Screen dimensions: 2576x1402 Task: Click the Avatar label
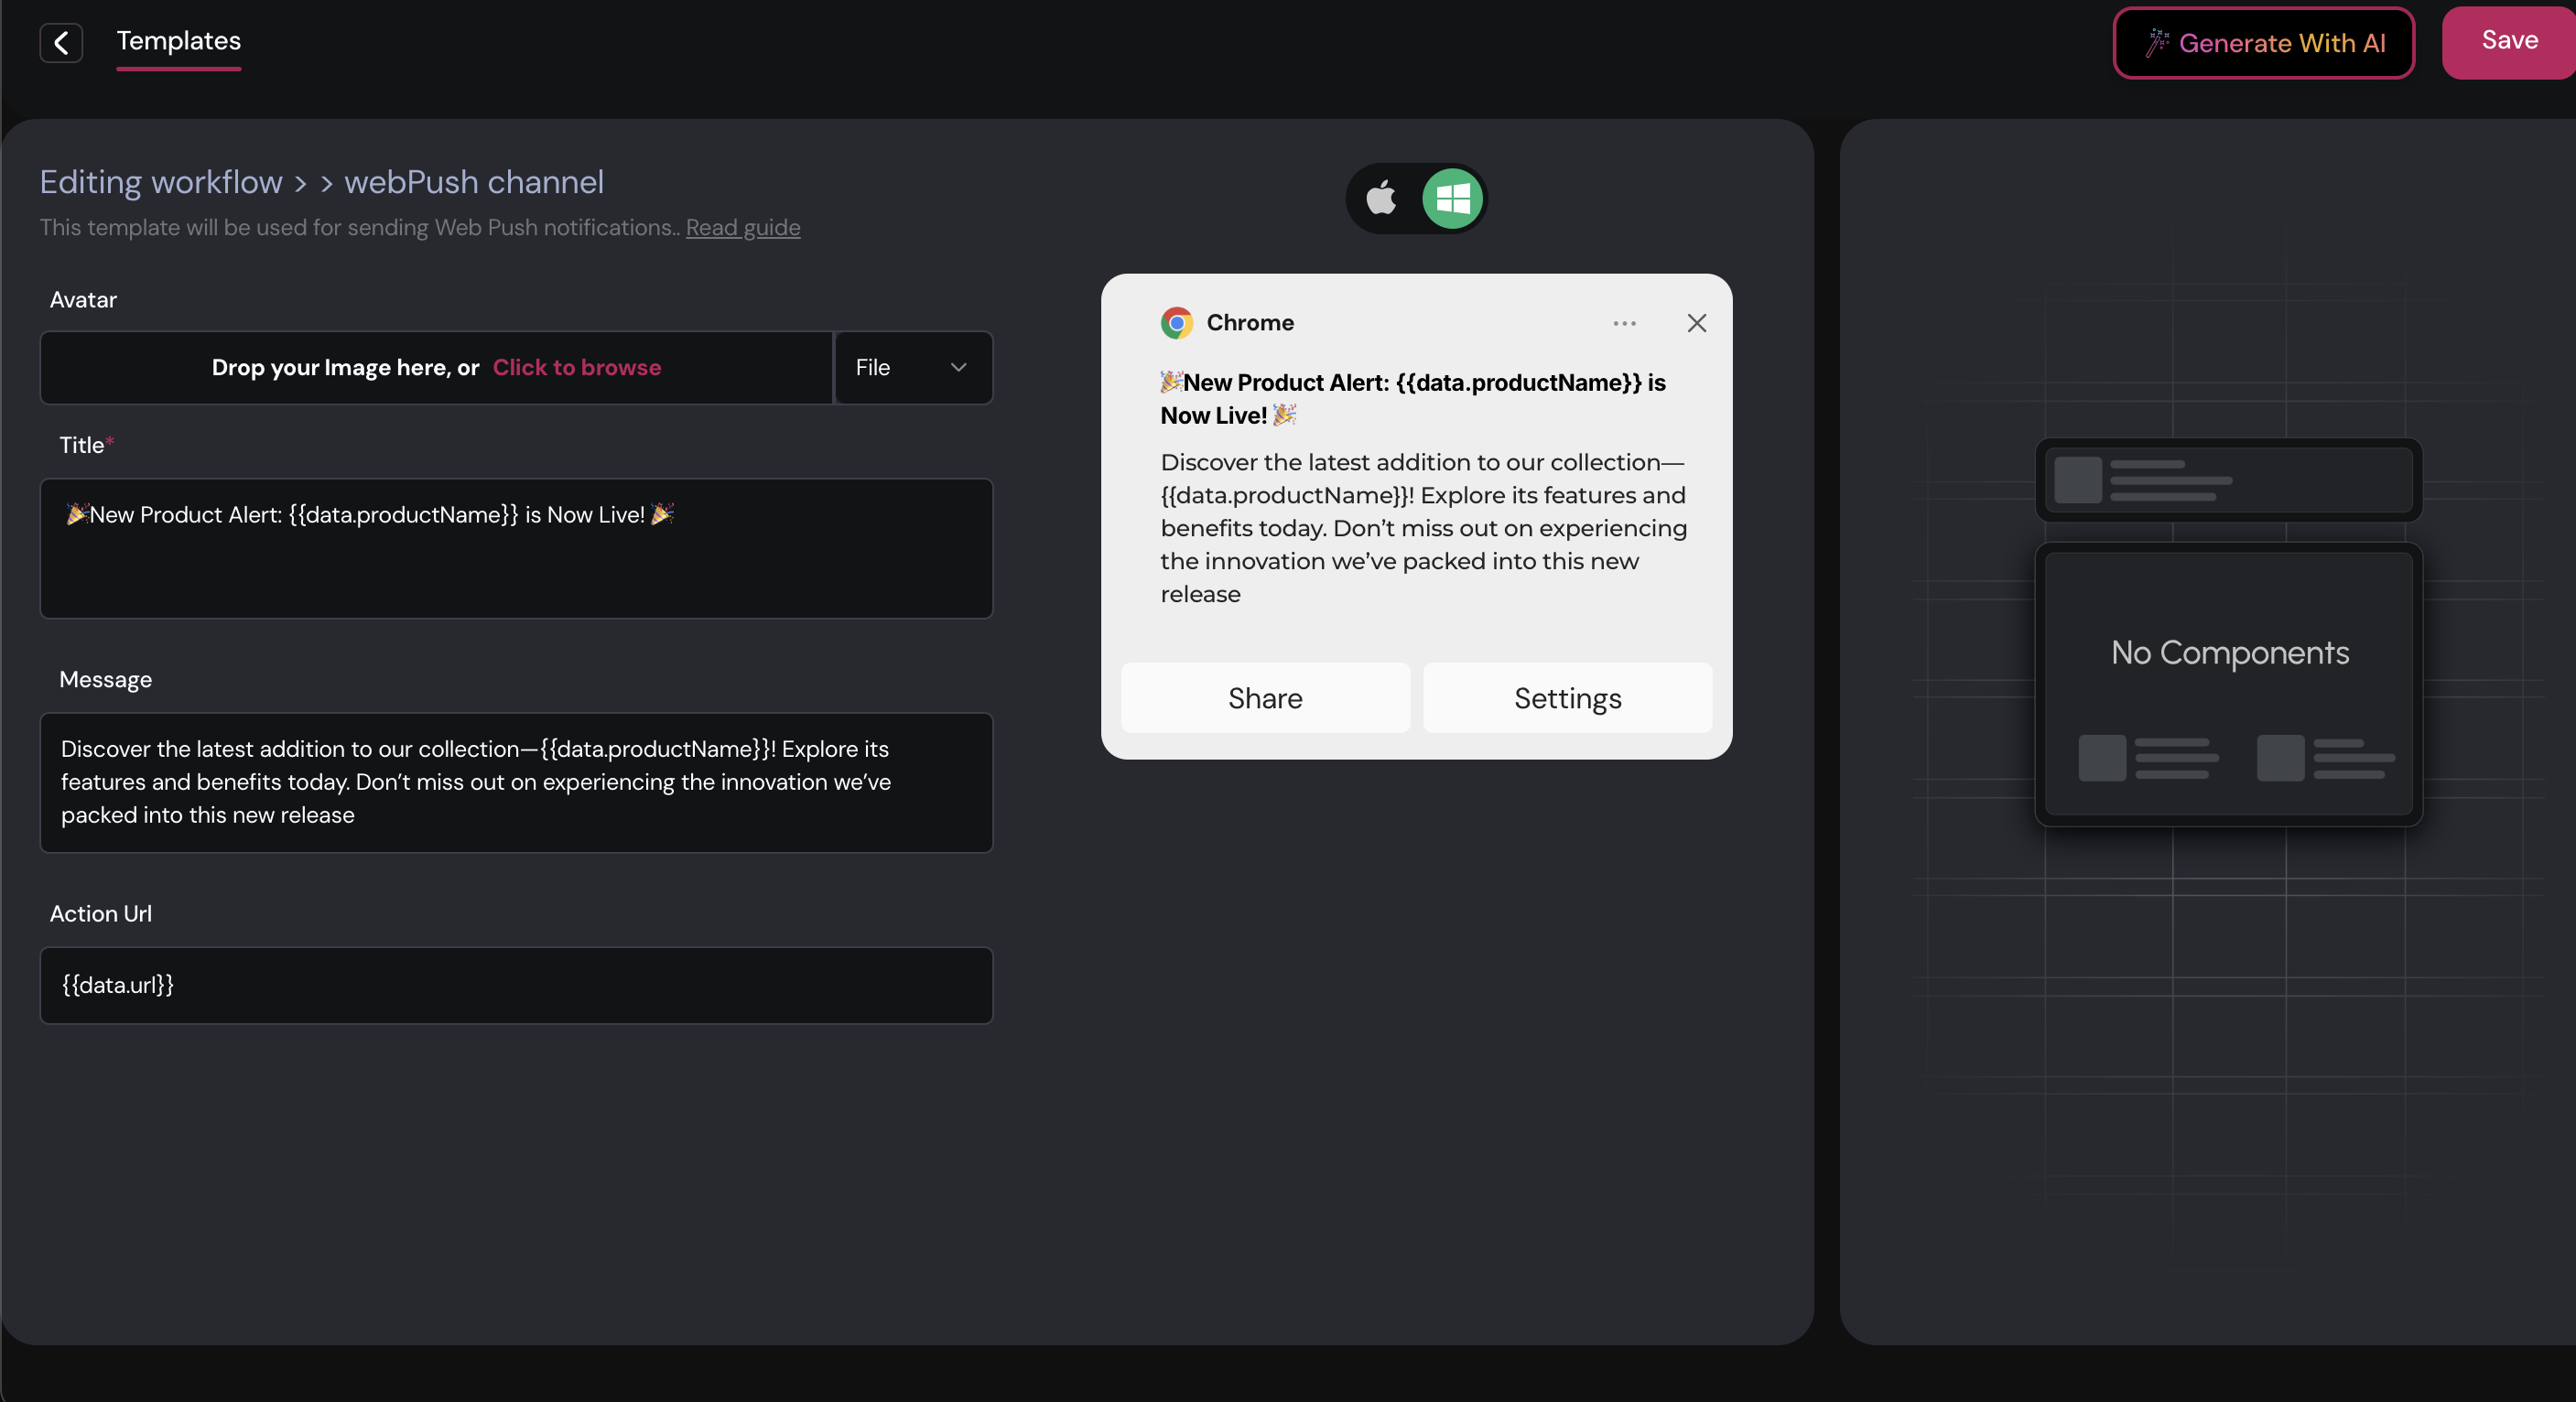(x=83, y=300)
